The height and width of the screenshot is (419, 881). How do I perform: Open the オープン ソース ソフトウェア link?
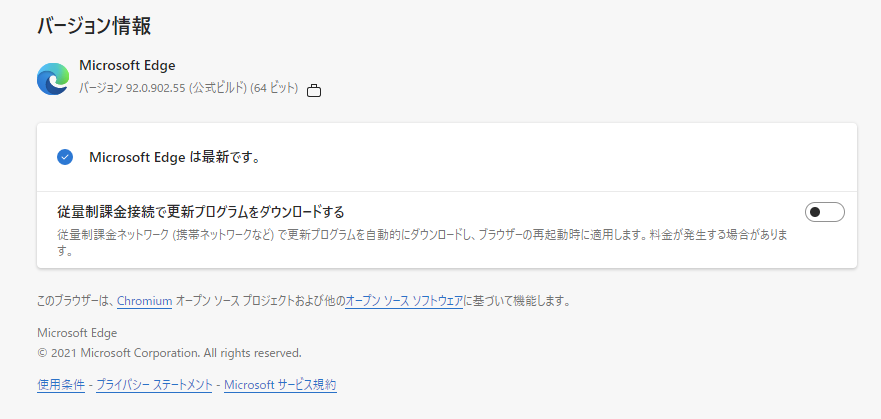pos(404,301)
